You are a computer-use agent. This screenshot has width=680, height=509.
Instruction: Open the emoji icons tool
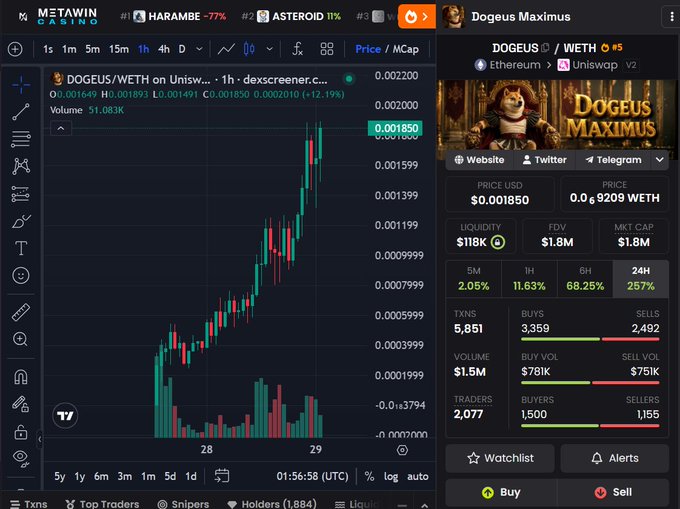(21, 276)
